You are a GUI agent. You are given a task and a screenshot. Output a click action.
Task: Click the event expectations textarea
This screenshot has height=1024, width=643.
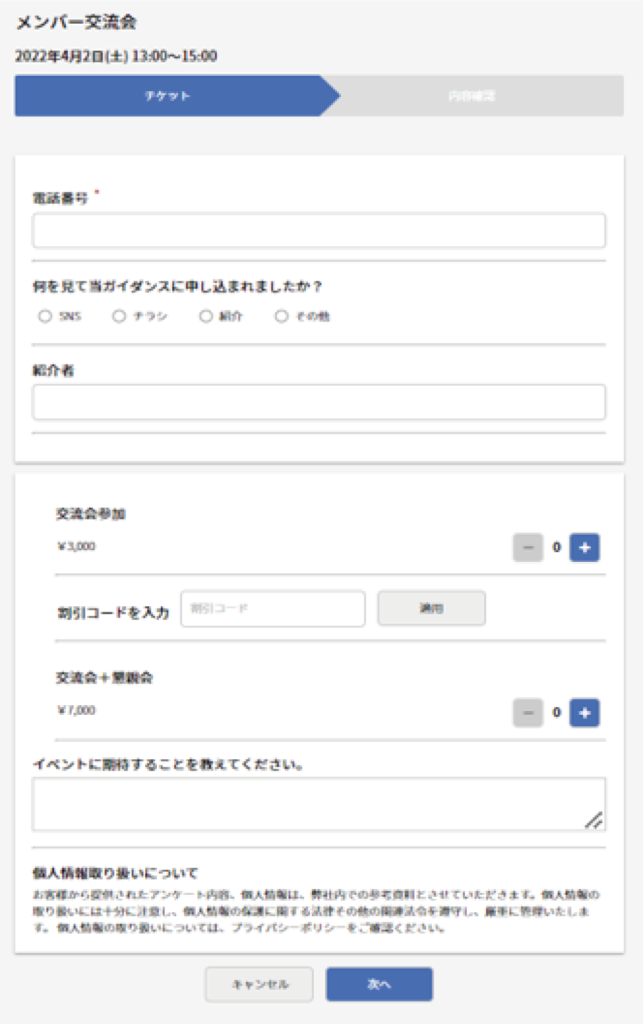tap(319, 804)
